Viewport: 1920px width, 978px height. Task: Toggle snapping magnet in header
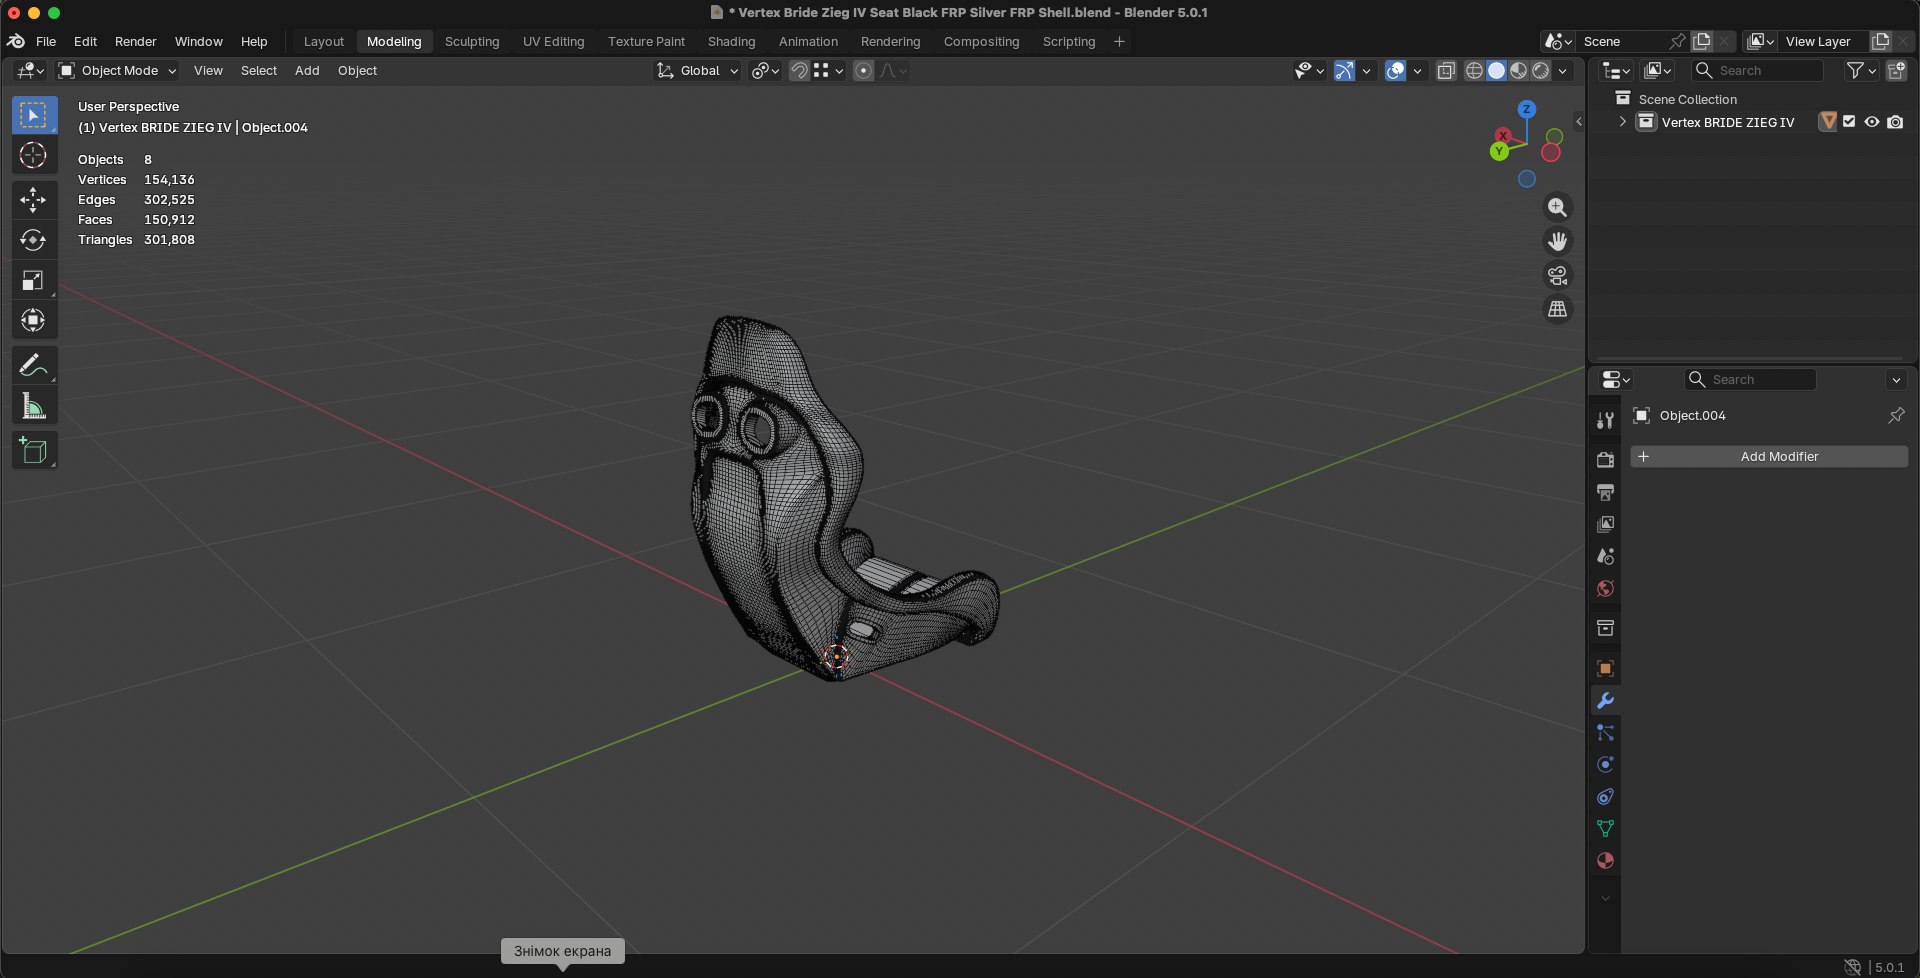click(x=799, y=71)
